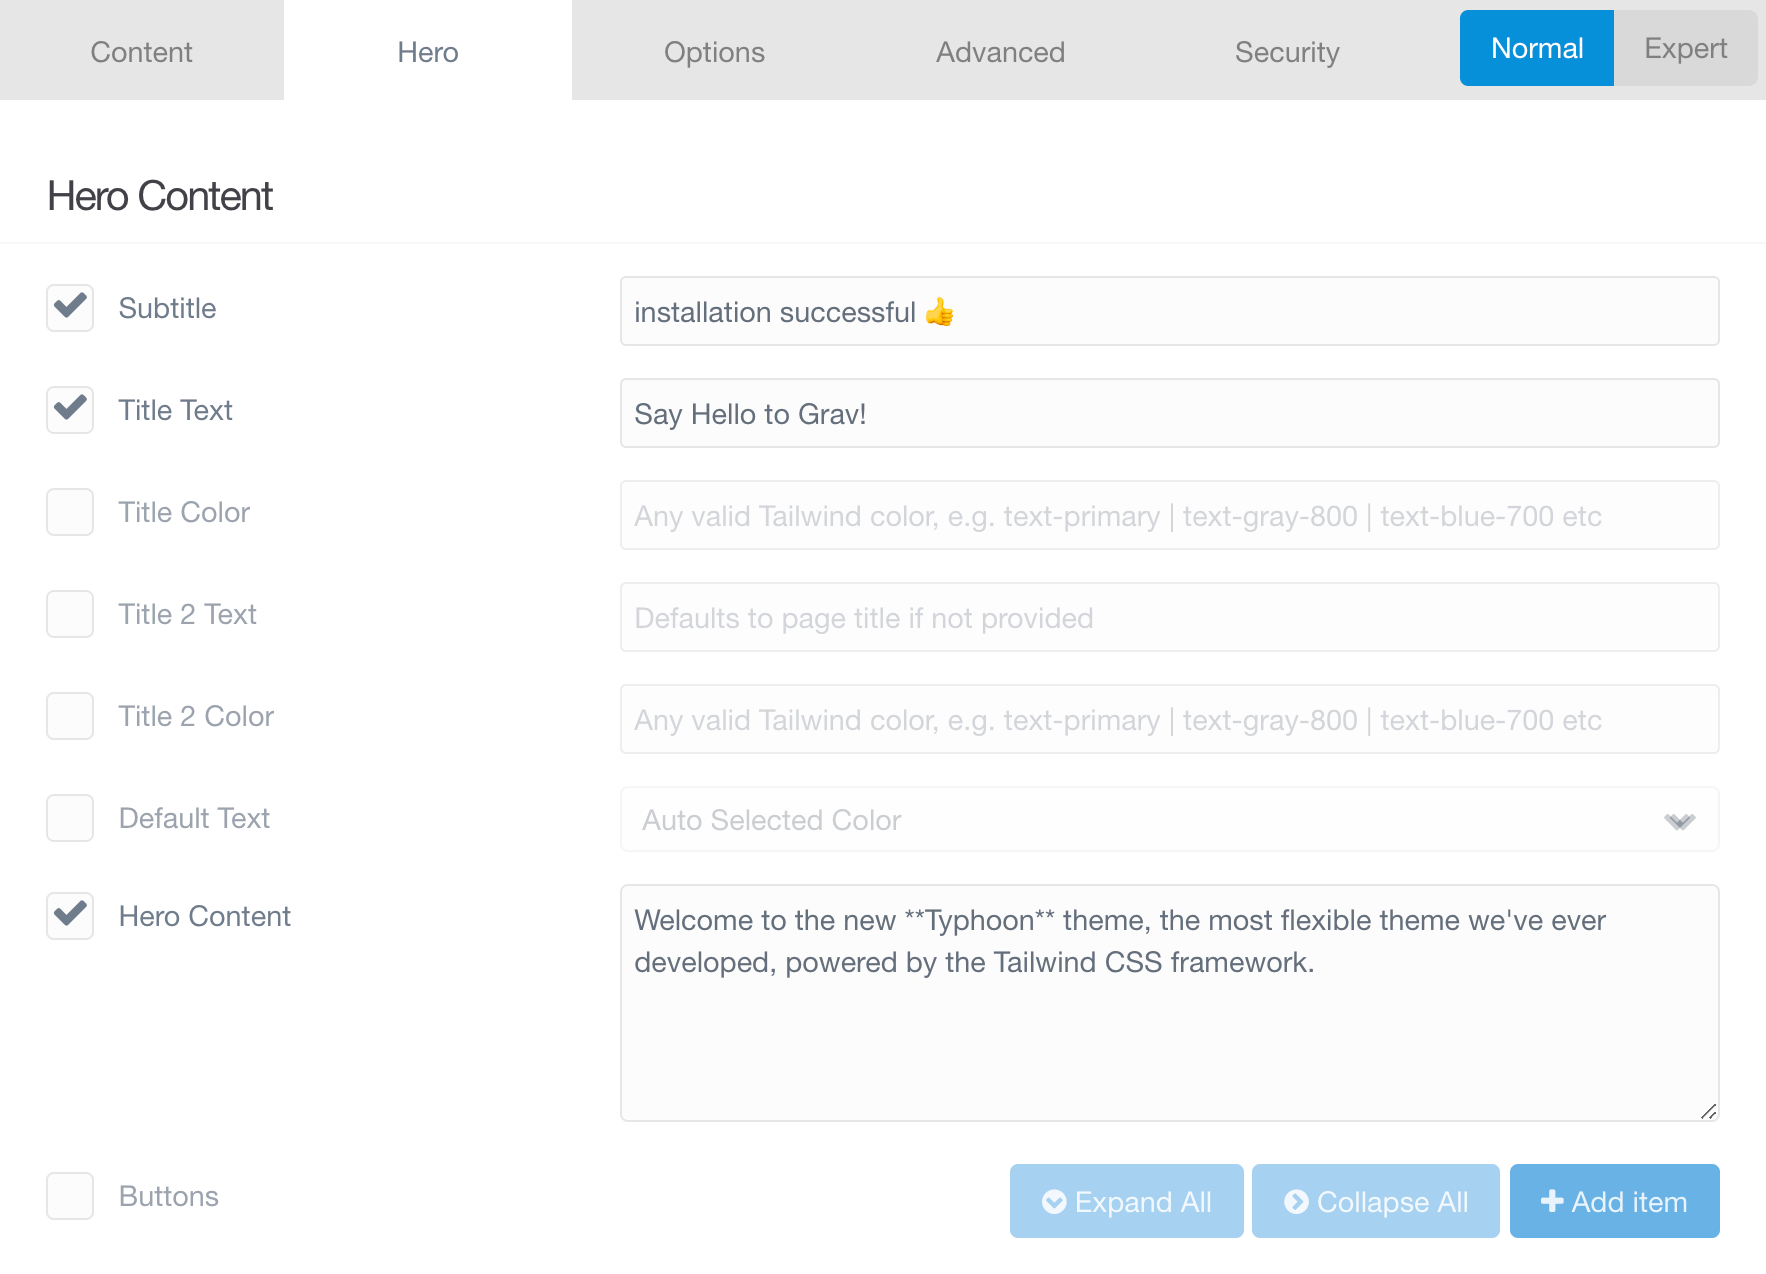Open the Security tab
Screen dimensions: 1766x1274
[1286, 52]
